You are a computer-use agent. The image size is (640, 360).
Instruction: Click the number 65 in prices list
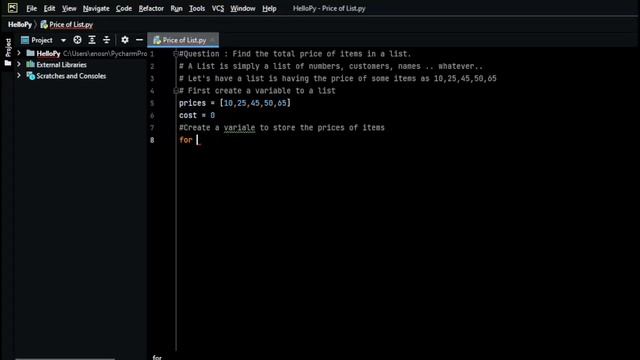coord(282,103)
